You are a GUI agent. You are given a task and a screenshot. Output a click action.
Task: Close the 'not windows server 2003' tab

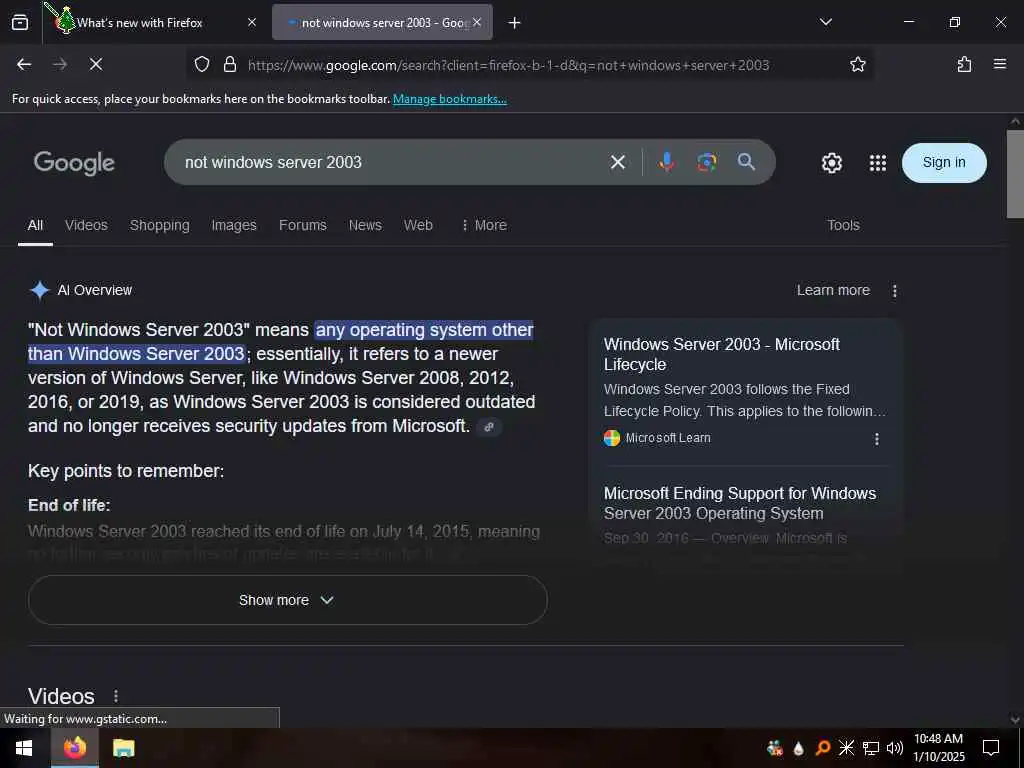click(x=477, y=22)
